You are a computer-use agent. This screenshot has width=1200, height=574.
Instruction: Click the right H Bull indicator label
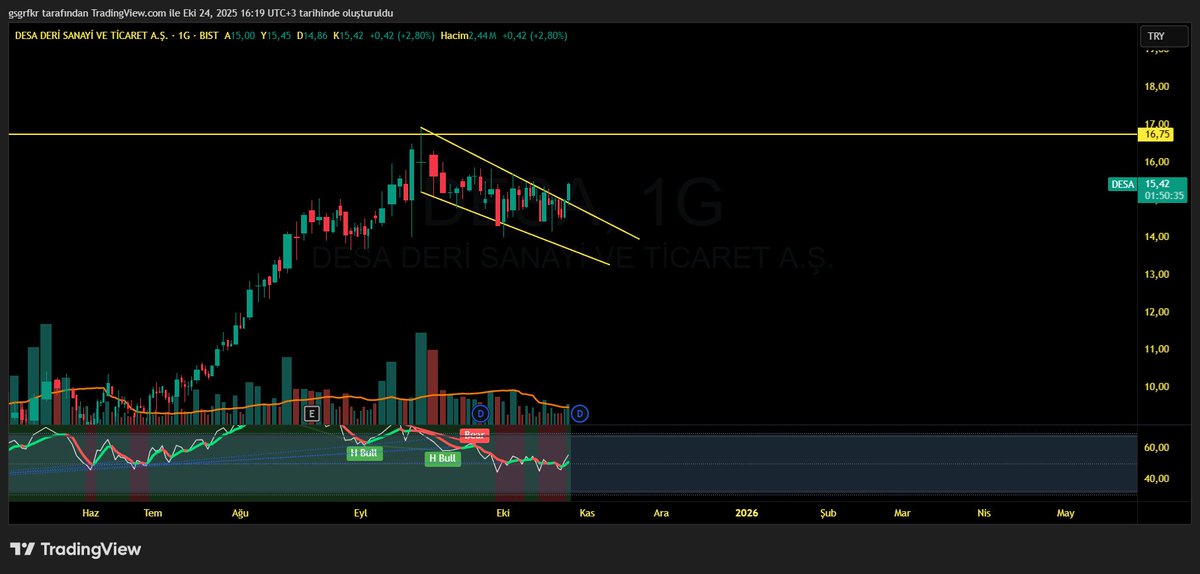pos(442,459)
